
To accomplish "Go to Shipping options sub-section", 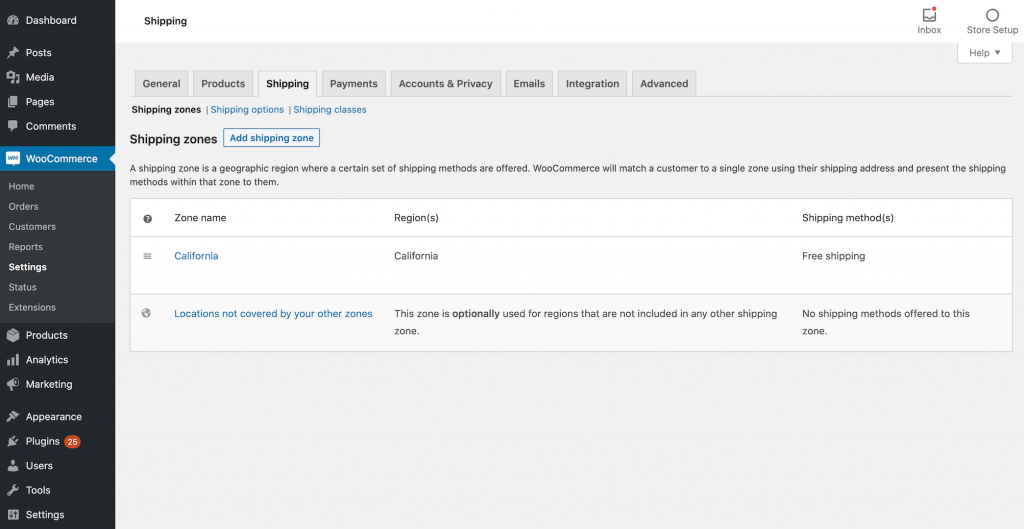I will pos(247,110).
